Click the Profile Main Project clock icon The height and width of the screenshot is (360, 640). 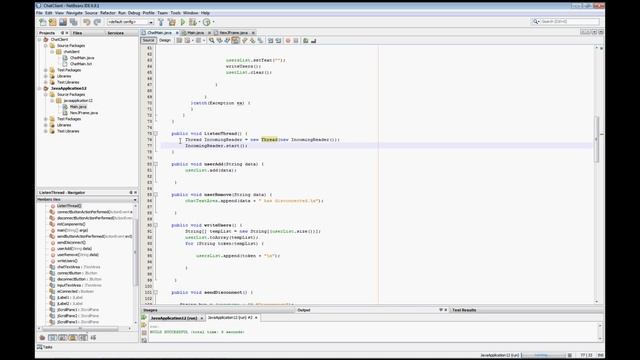click(x=207, y=22)
